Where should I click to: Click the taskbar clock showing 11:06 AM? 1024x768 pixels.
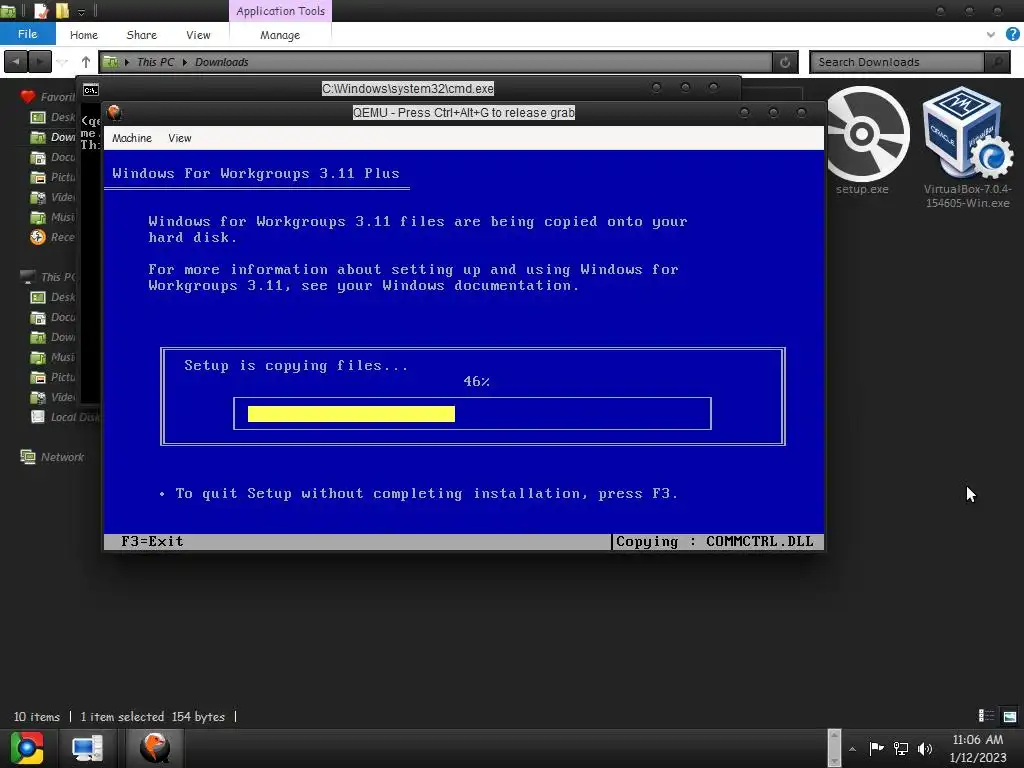coord(978,749)
